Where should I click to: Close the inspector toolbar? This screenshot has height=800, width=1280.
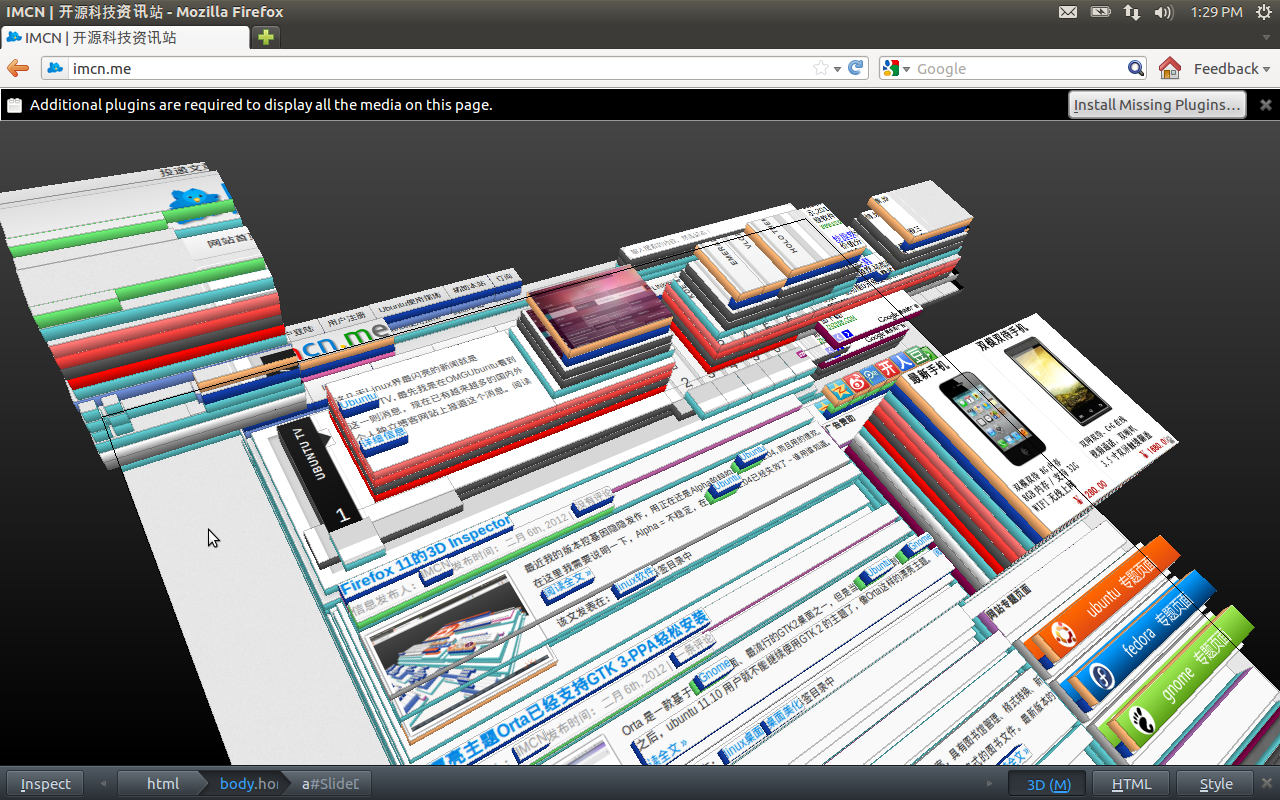[1268, 784]
